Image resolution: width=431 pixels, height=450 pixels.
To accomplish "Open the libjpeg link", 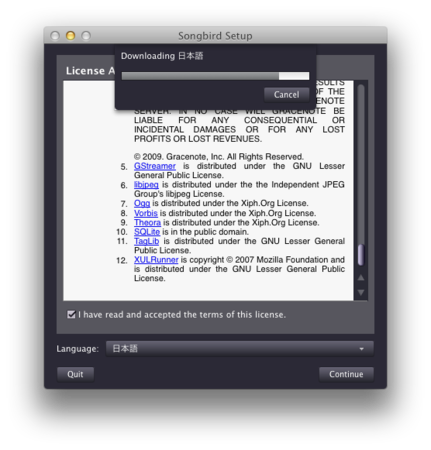I will click(x=146, y=185).
